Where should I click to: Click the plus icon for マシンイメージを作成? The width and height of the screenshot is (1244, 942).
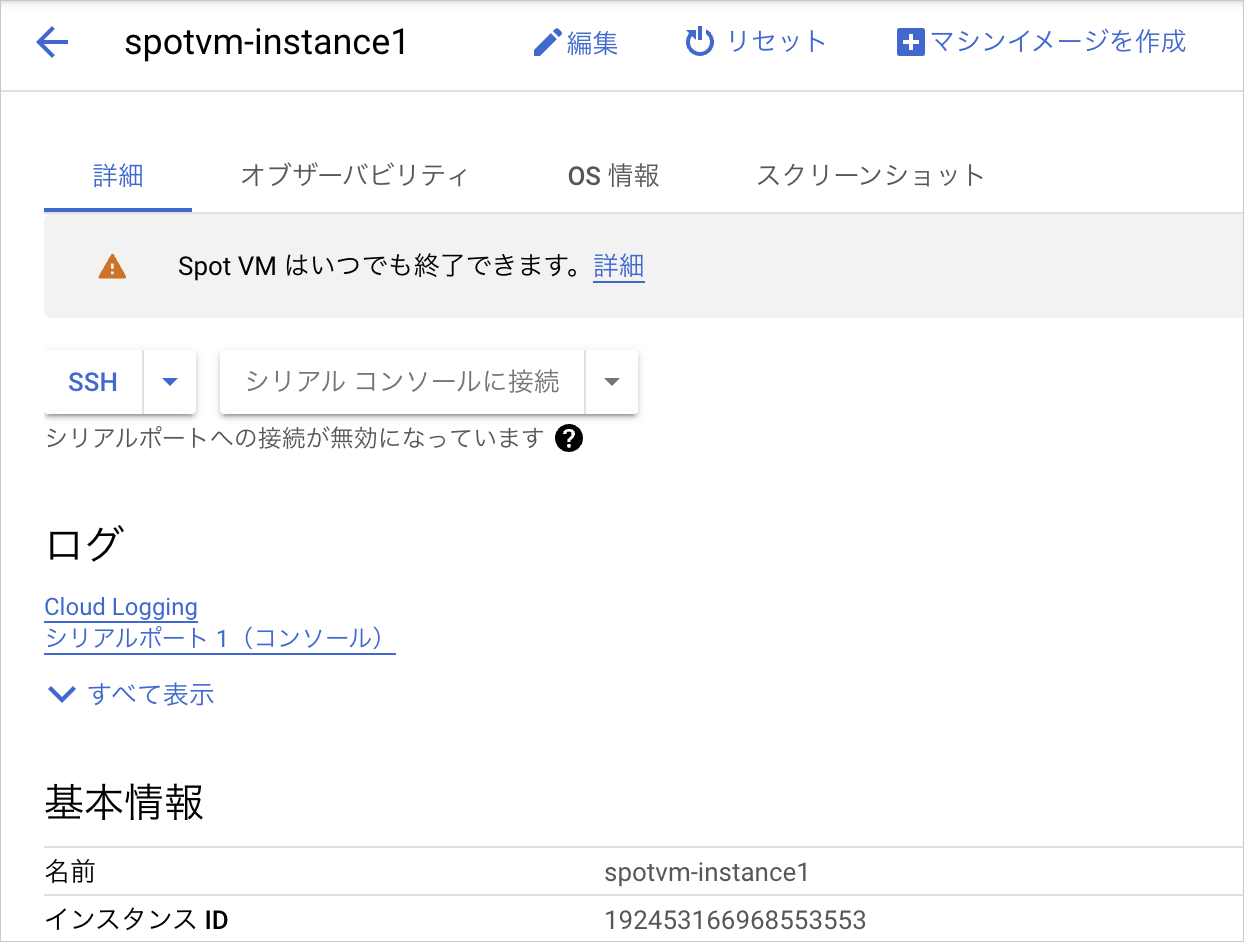click(x=910, y=41)
